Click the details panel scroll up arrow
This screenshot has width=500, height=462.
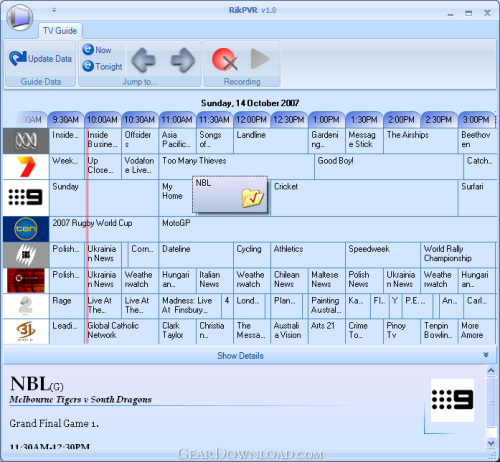[x=491, y=371]
